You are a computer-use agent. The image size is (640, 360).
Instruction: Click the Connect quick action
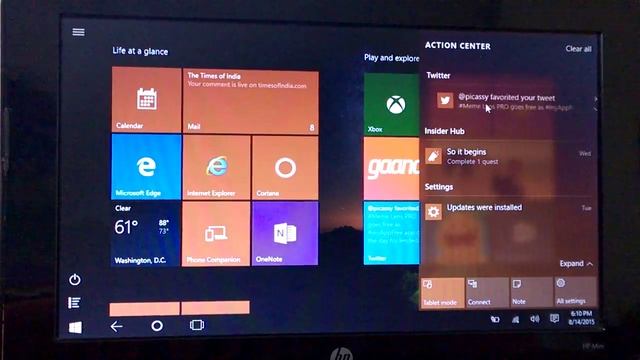(487, 292)
